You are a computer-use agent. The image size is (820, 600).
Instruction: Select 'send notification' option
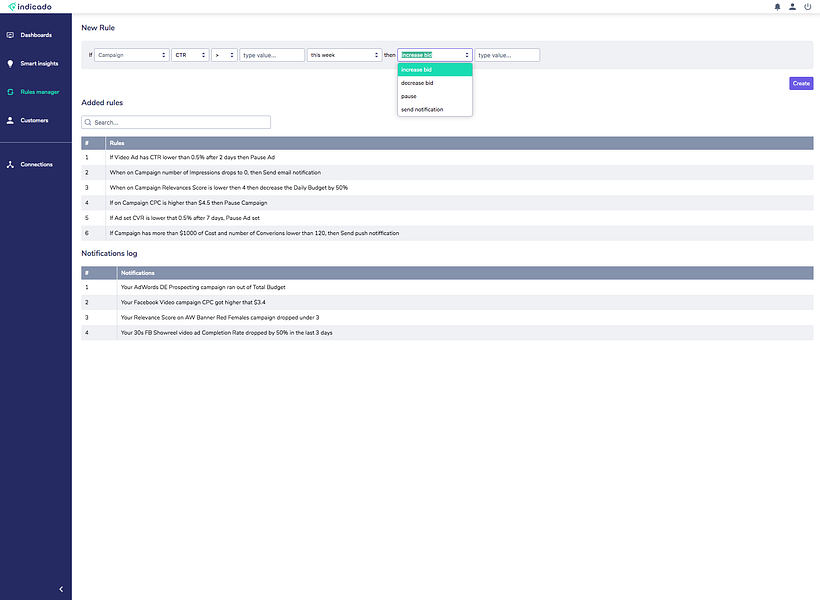click(435, 110)
